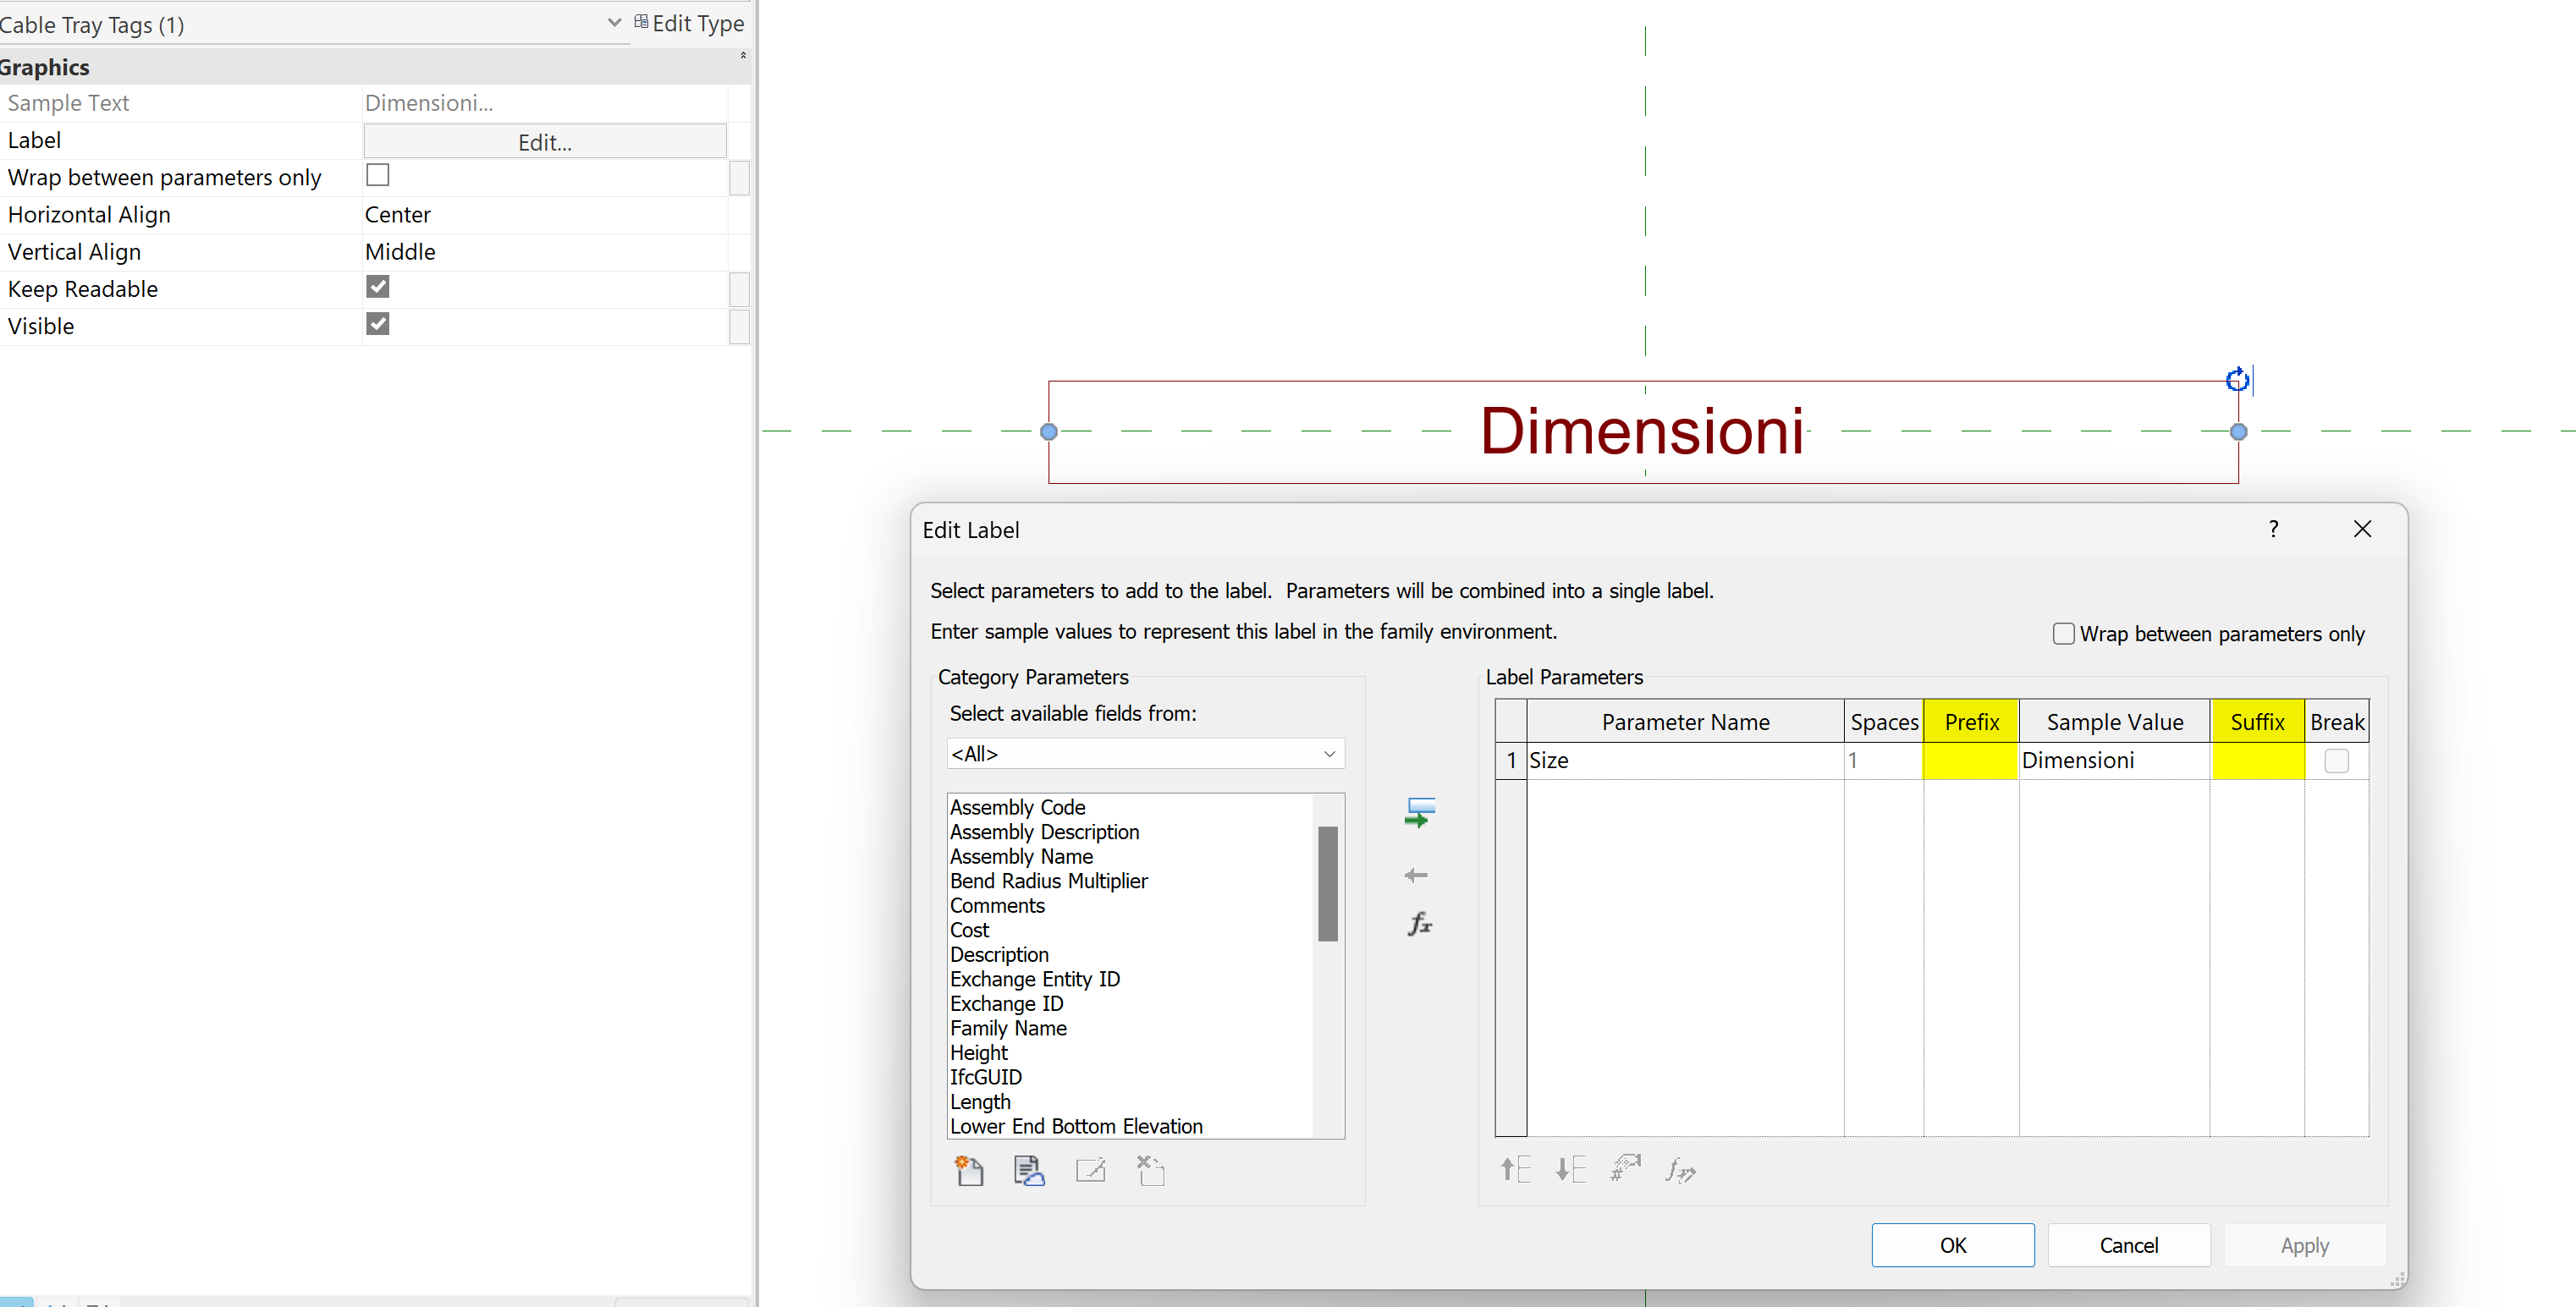Click the Move parameter up icon

pyautogui.click(x=1515, y=1168)
